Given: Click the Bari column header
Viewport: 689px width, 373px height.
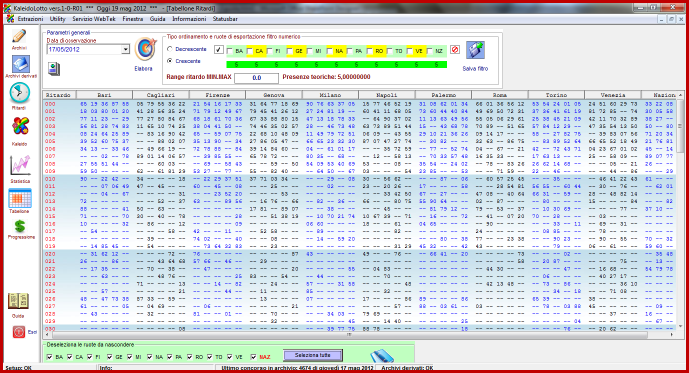Looking at the screenshot, I should (x=104, y=95).
